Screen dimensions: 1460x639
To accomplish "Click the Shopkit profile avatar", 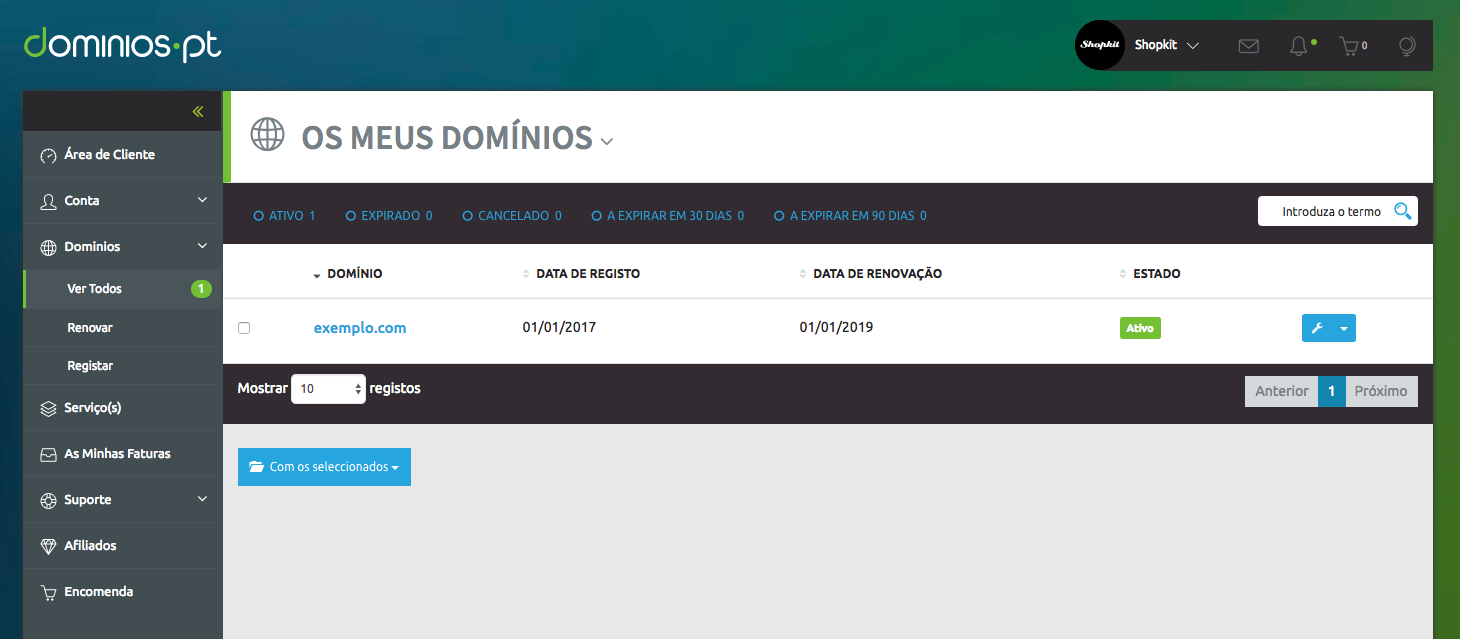I will (1099, 46).
